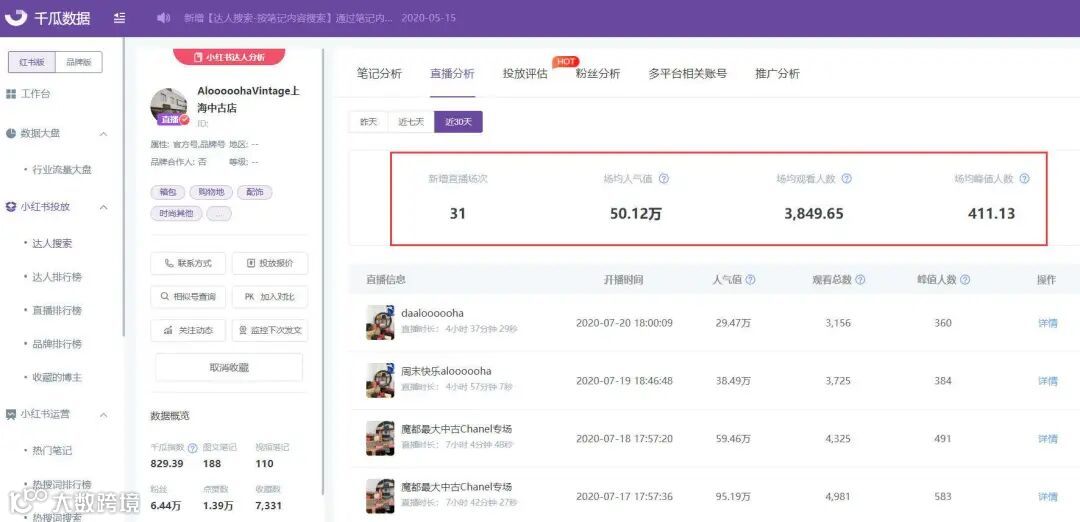This screenshot has height=522, width=1080.
Task: Go to 达人排行榜 in sidebar
Action: pos(57,277)
